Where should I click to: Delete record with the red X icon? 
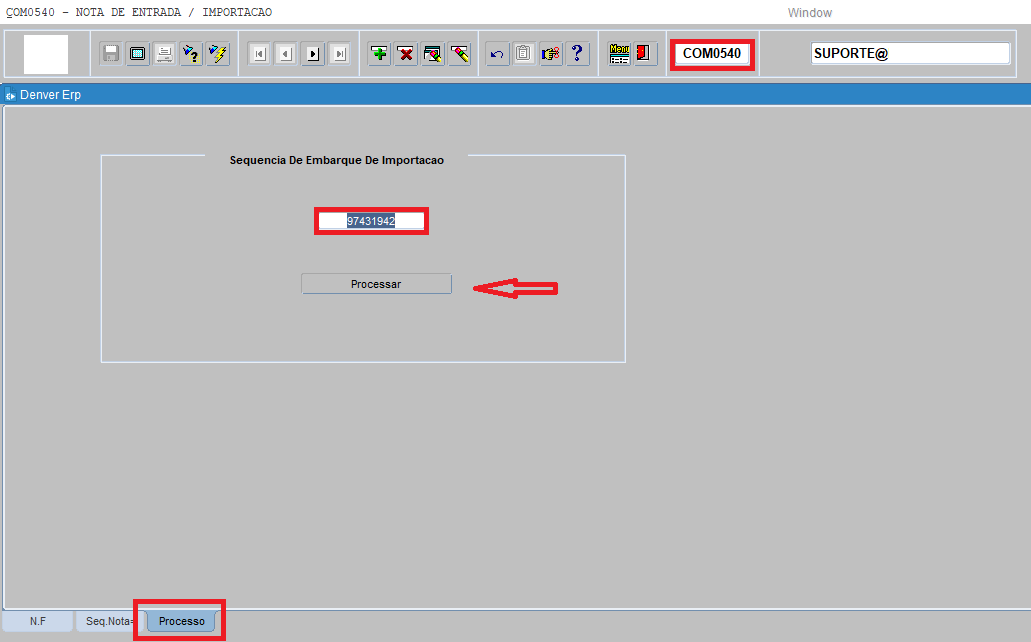(x=406, y=54)
